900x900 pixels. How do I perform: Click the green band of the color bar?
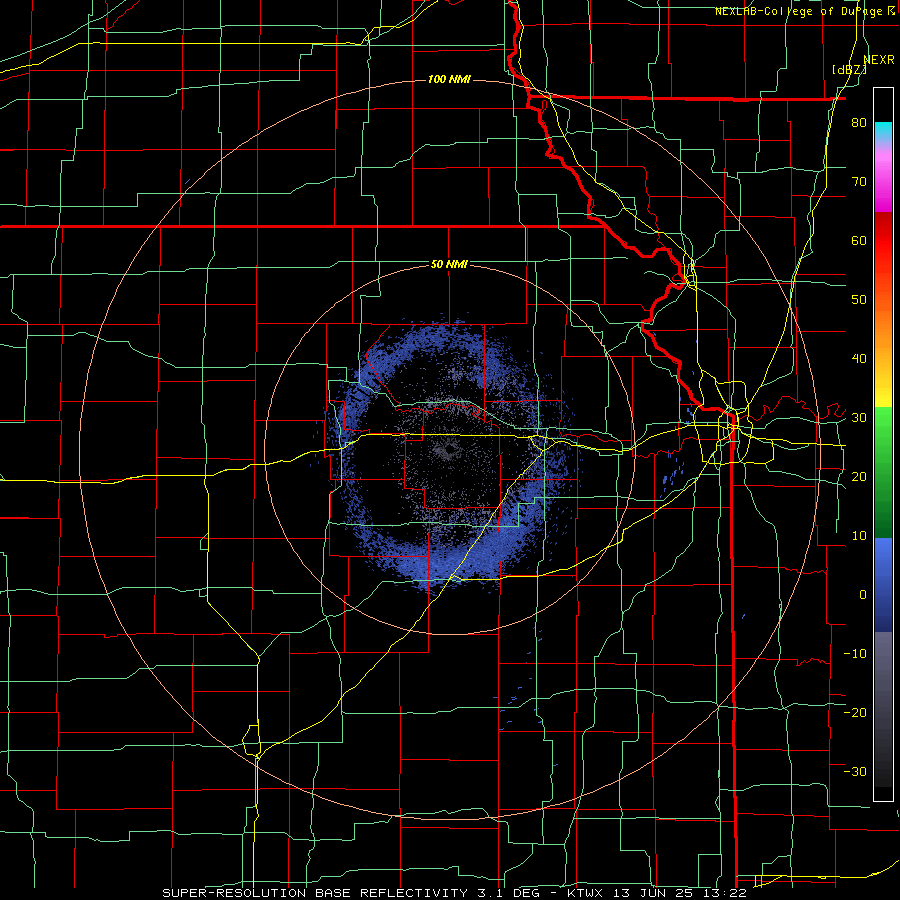pos(883,472)
